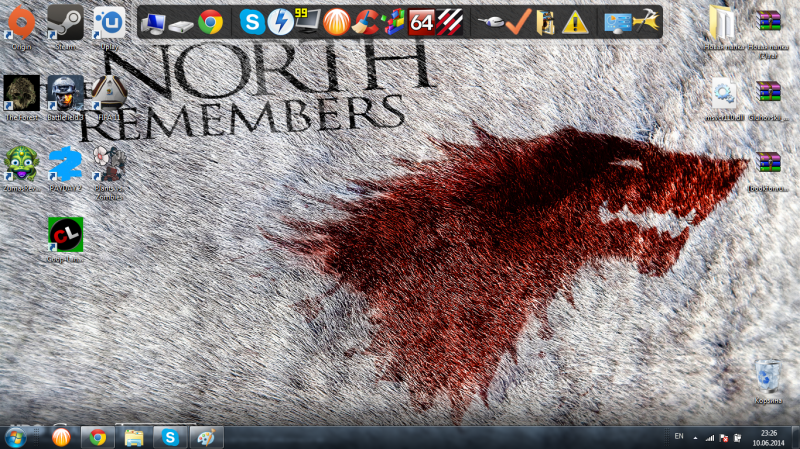Select the Zuma's Revenge shortcut

click(x=21, y=169)
